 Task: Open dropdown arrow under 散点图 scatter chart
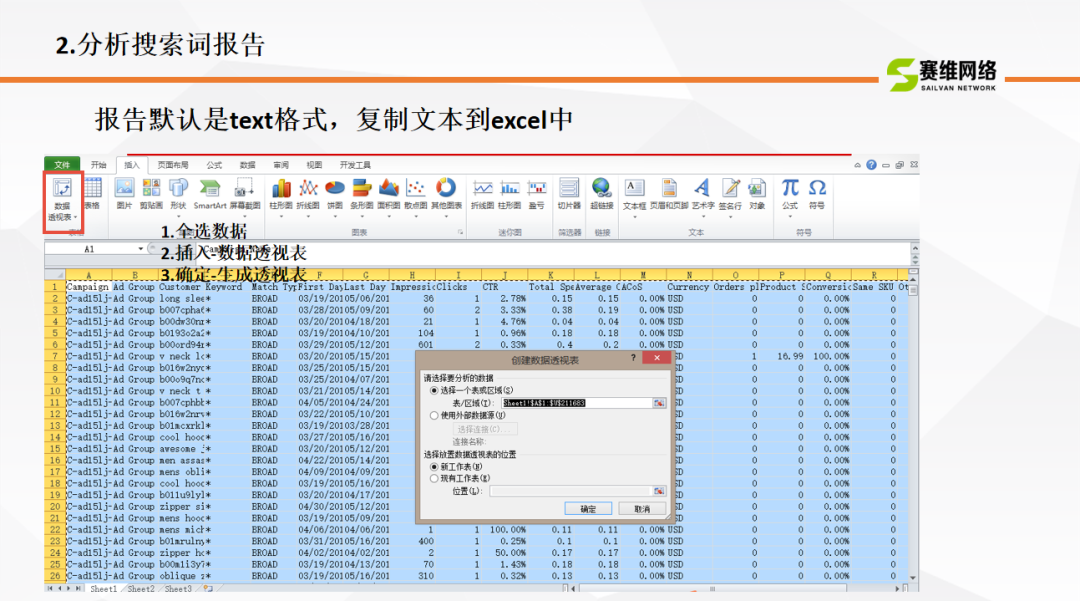[415, 216]
